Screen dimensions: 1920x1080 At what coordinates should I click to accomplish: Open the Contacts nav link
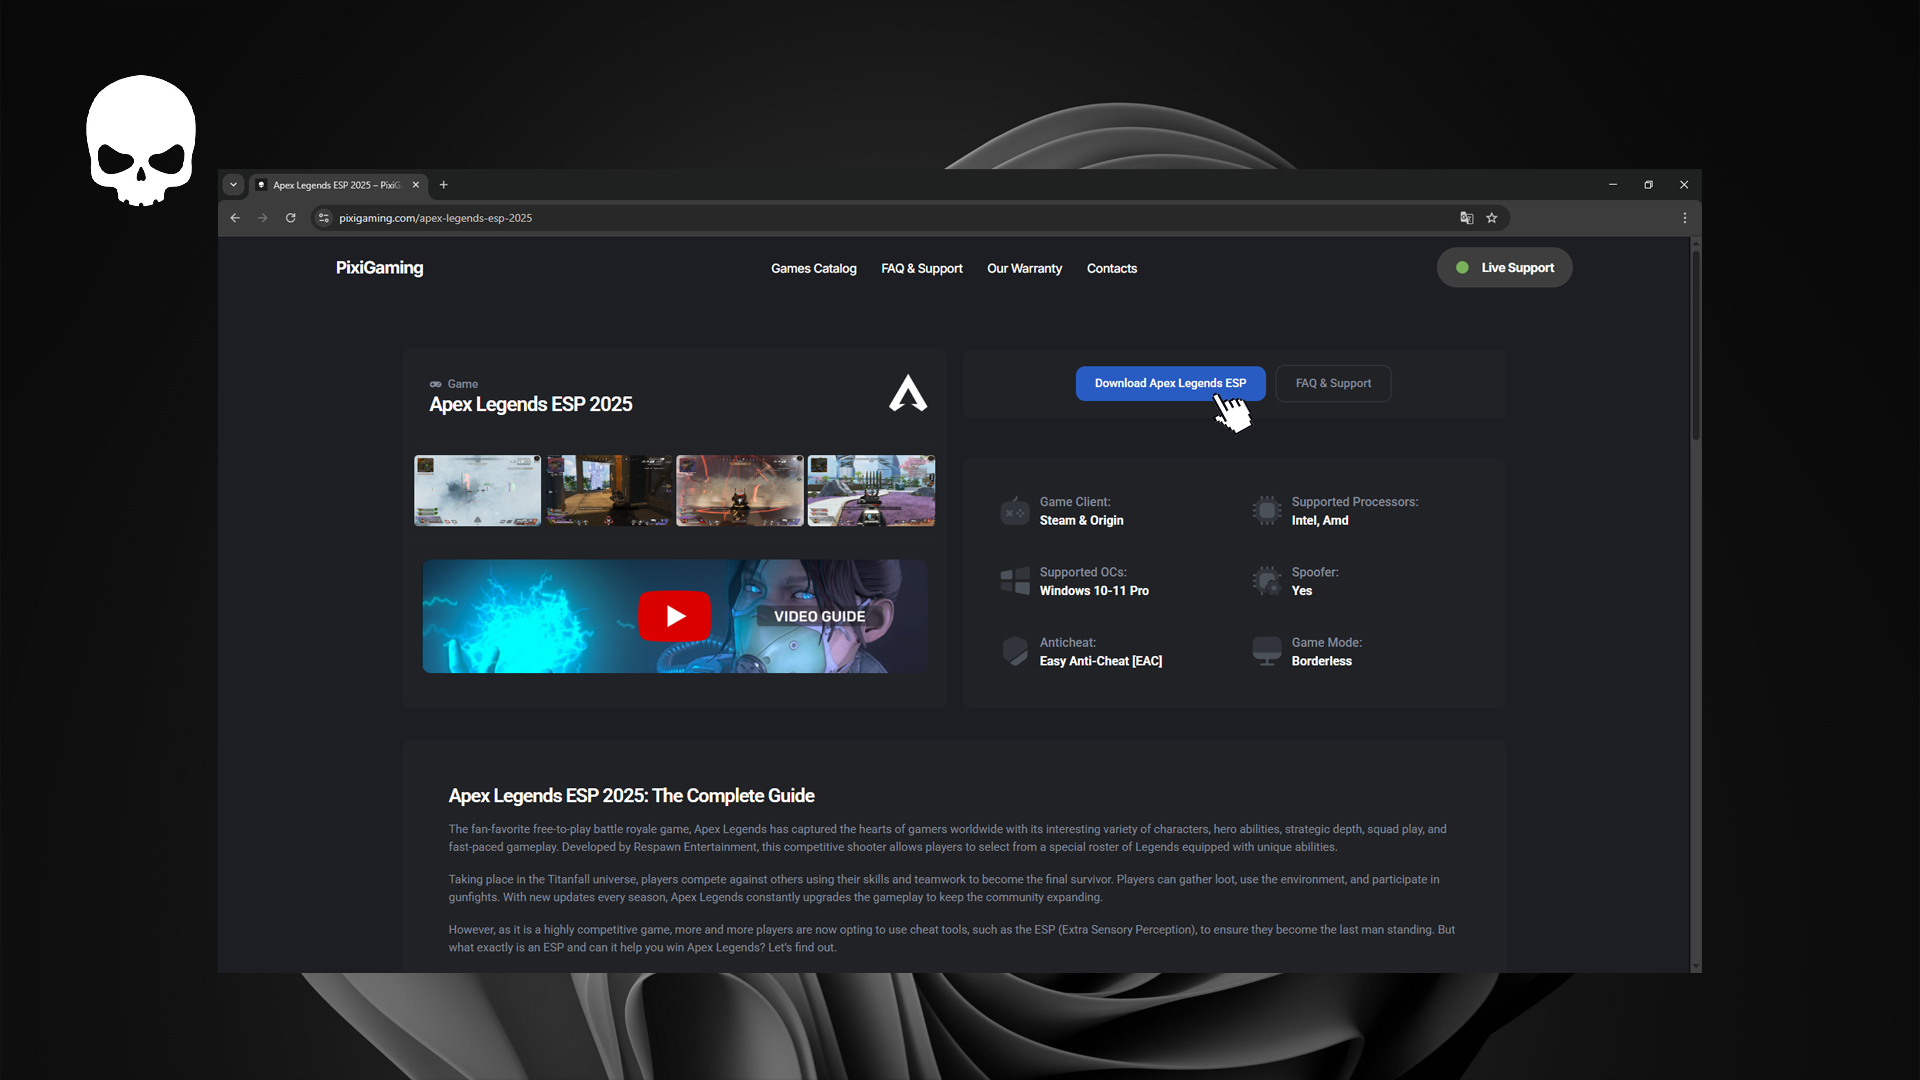[x=1112, y=269]
